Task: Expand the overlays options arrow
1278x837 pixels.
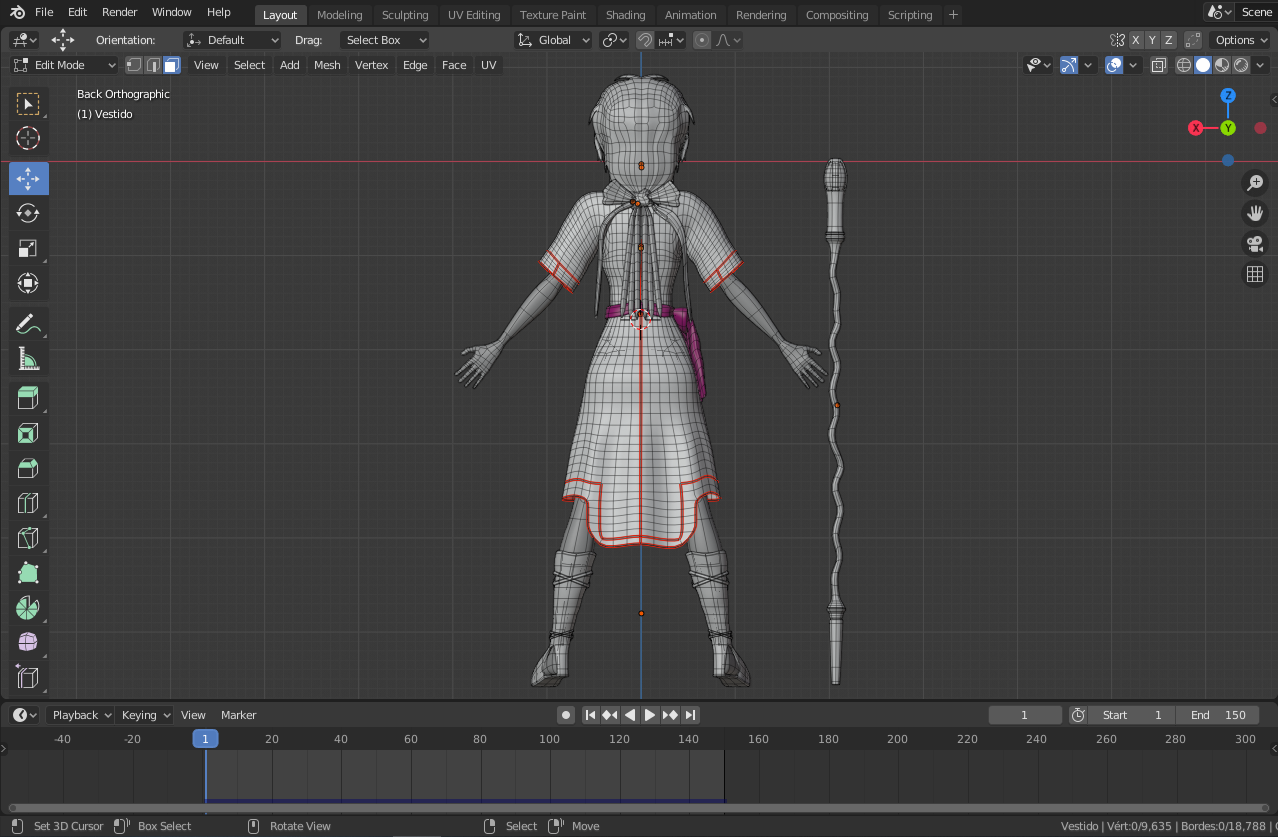Action: tap(1134, 65)
